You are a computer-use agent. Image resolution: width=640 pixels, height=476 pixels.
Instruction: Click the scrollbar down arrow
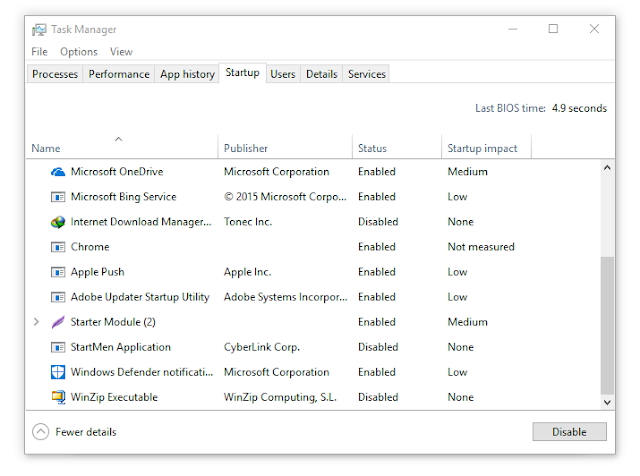click(x=607, y=403)
